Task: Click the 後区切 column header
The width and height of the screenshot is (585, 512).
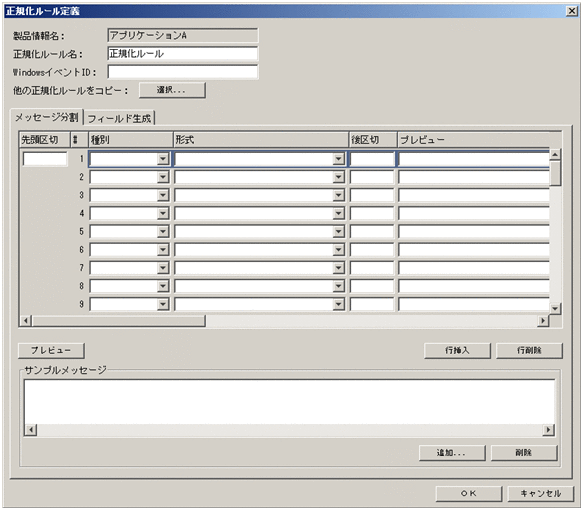Action: 373,140
